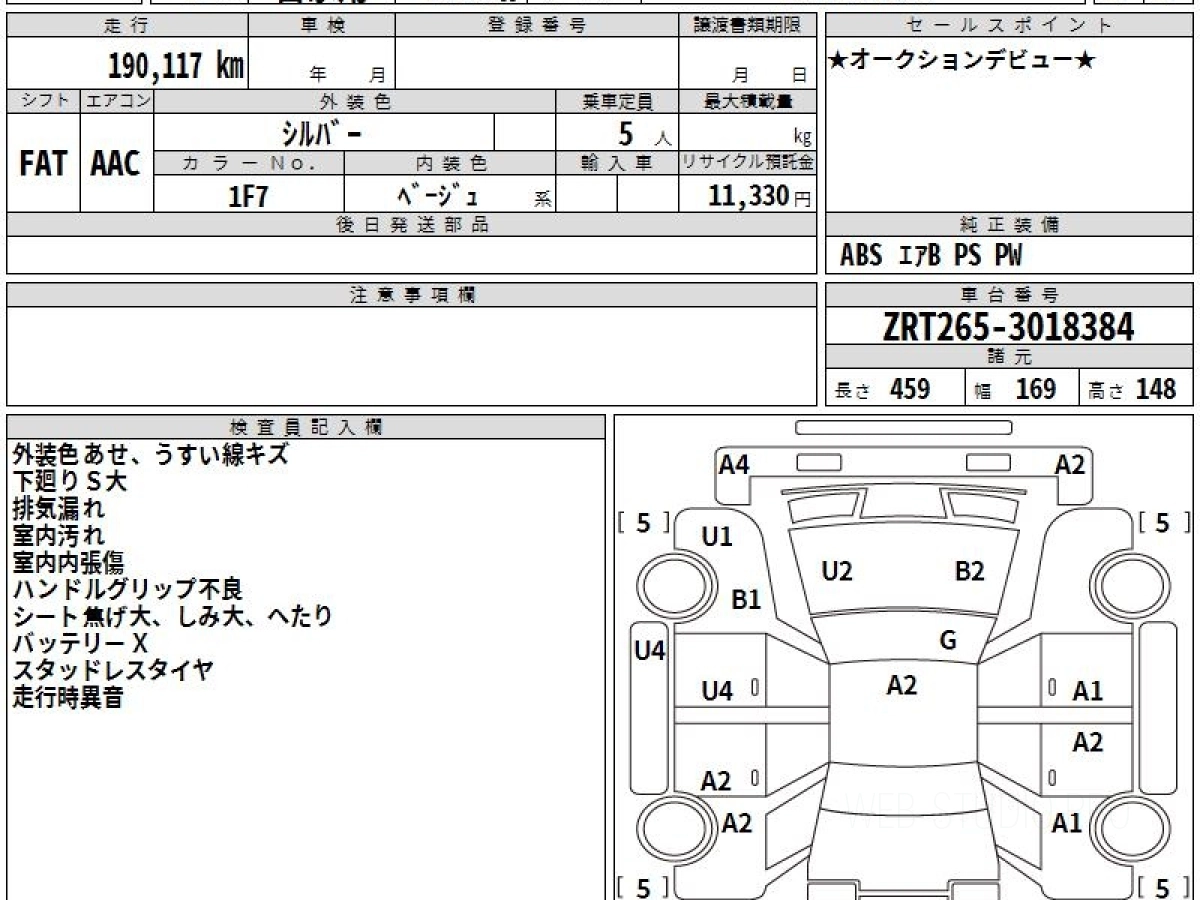Click note ハンドルグリップ不良
The height and width of the screenshot is (900, 1200).
tap(128, 589)
